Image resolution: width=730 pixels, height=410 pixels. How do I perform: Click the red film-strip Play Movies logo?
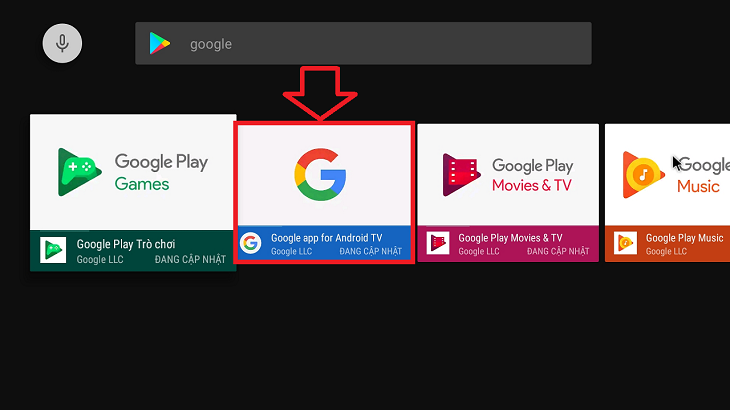pyautogui.click(x=461, y=175)
